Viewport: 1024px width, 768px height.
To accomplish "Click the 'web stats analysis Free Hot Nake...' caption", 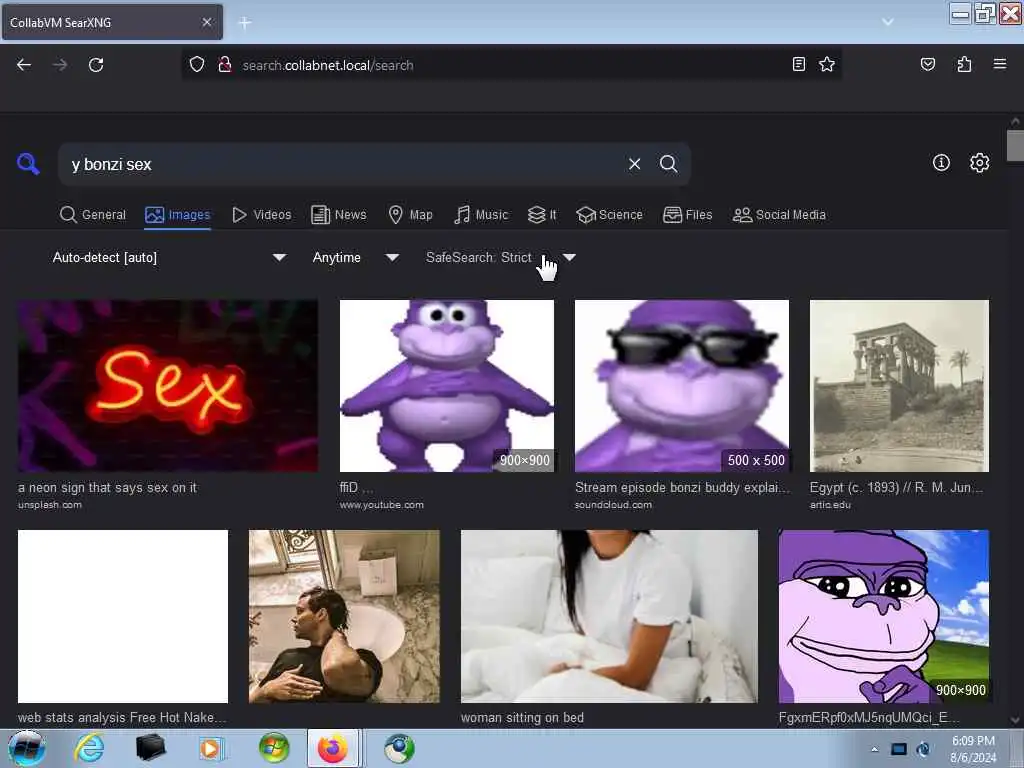I will 122,718.
